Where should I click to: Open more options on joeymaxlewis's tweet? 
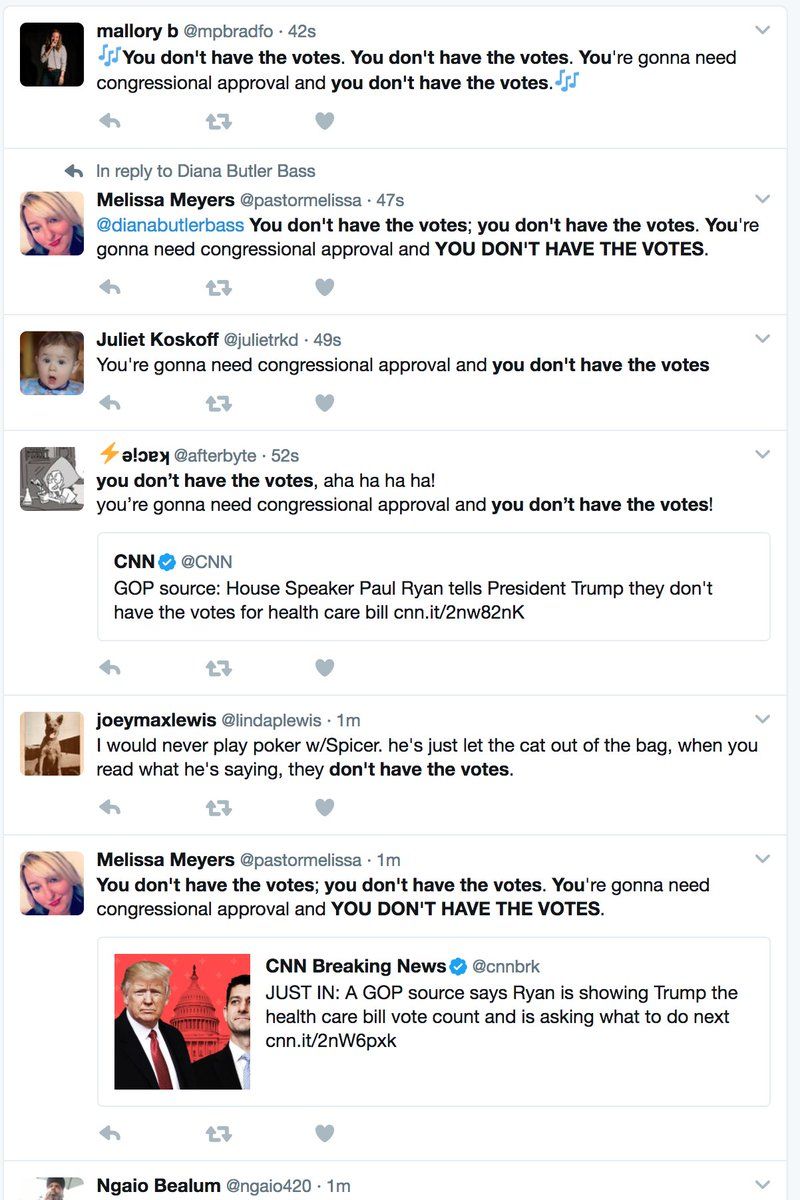click(x=763, y=719)
